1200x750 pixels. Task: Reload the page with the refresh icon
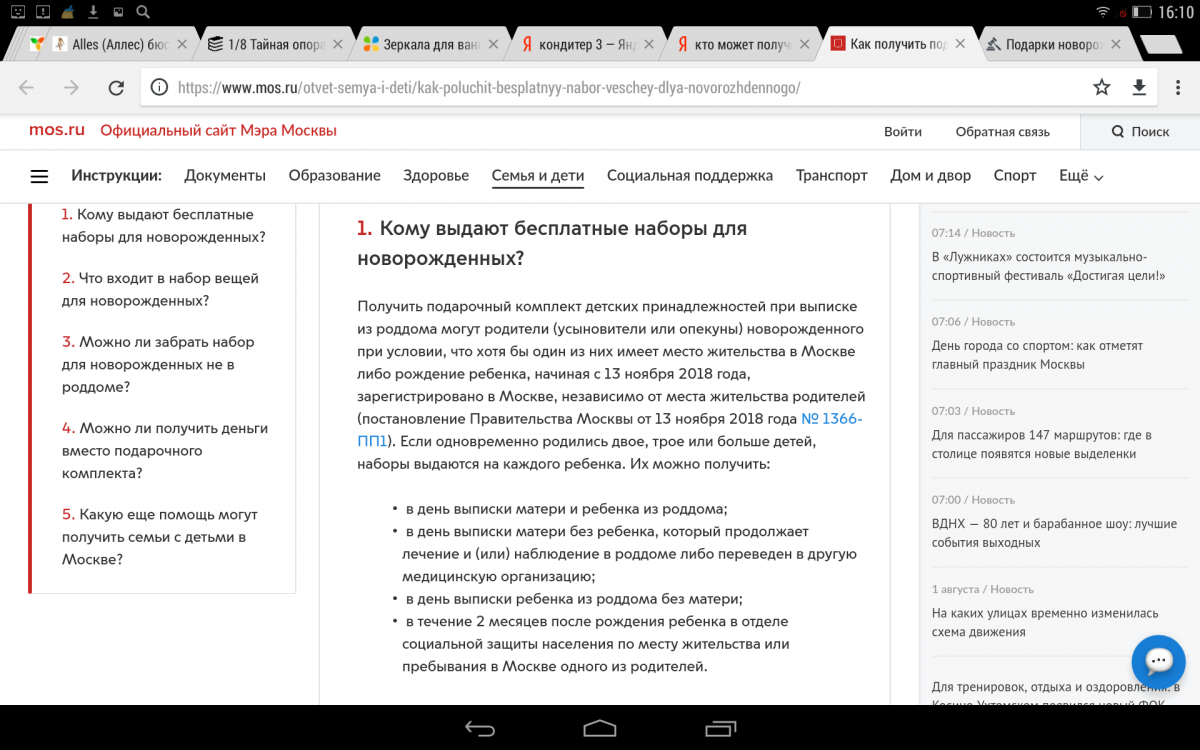click(116, 88)
